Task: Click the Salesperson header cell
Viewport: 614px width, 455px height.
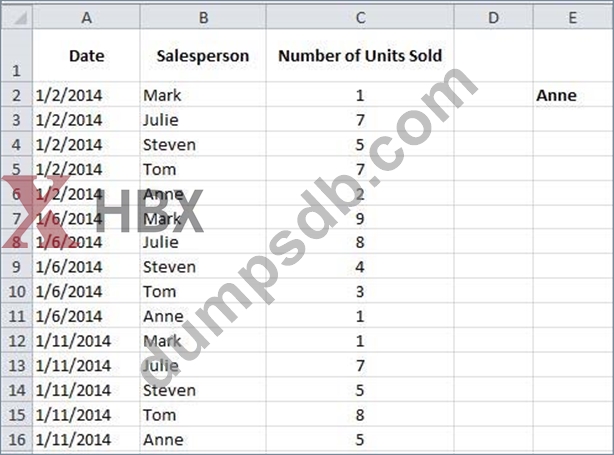Action: click(x=203, y=56)
